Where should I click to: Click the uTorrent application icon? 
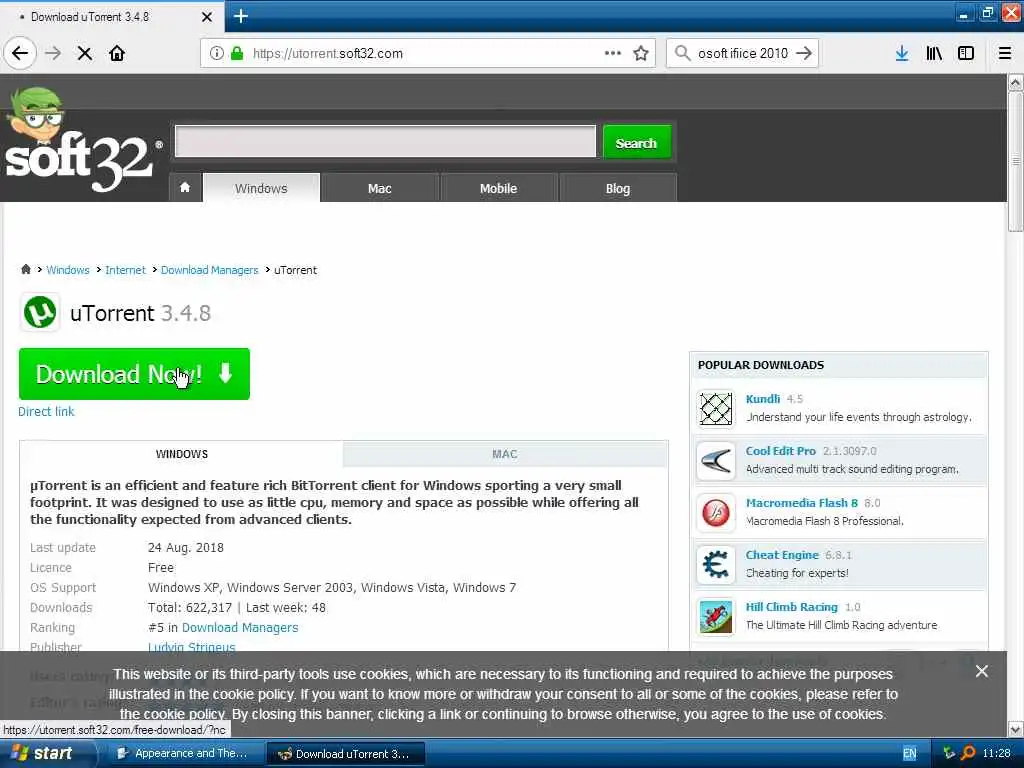[40, 312]
